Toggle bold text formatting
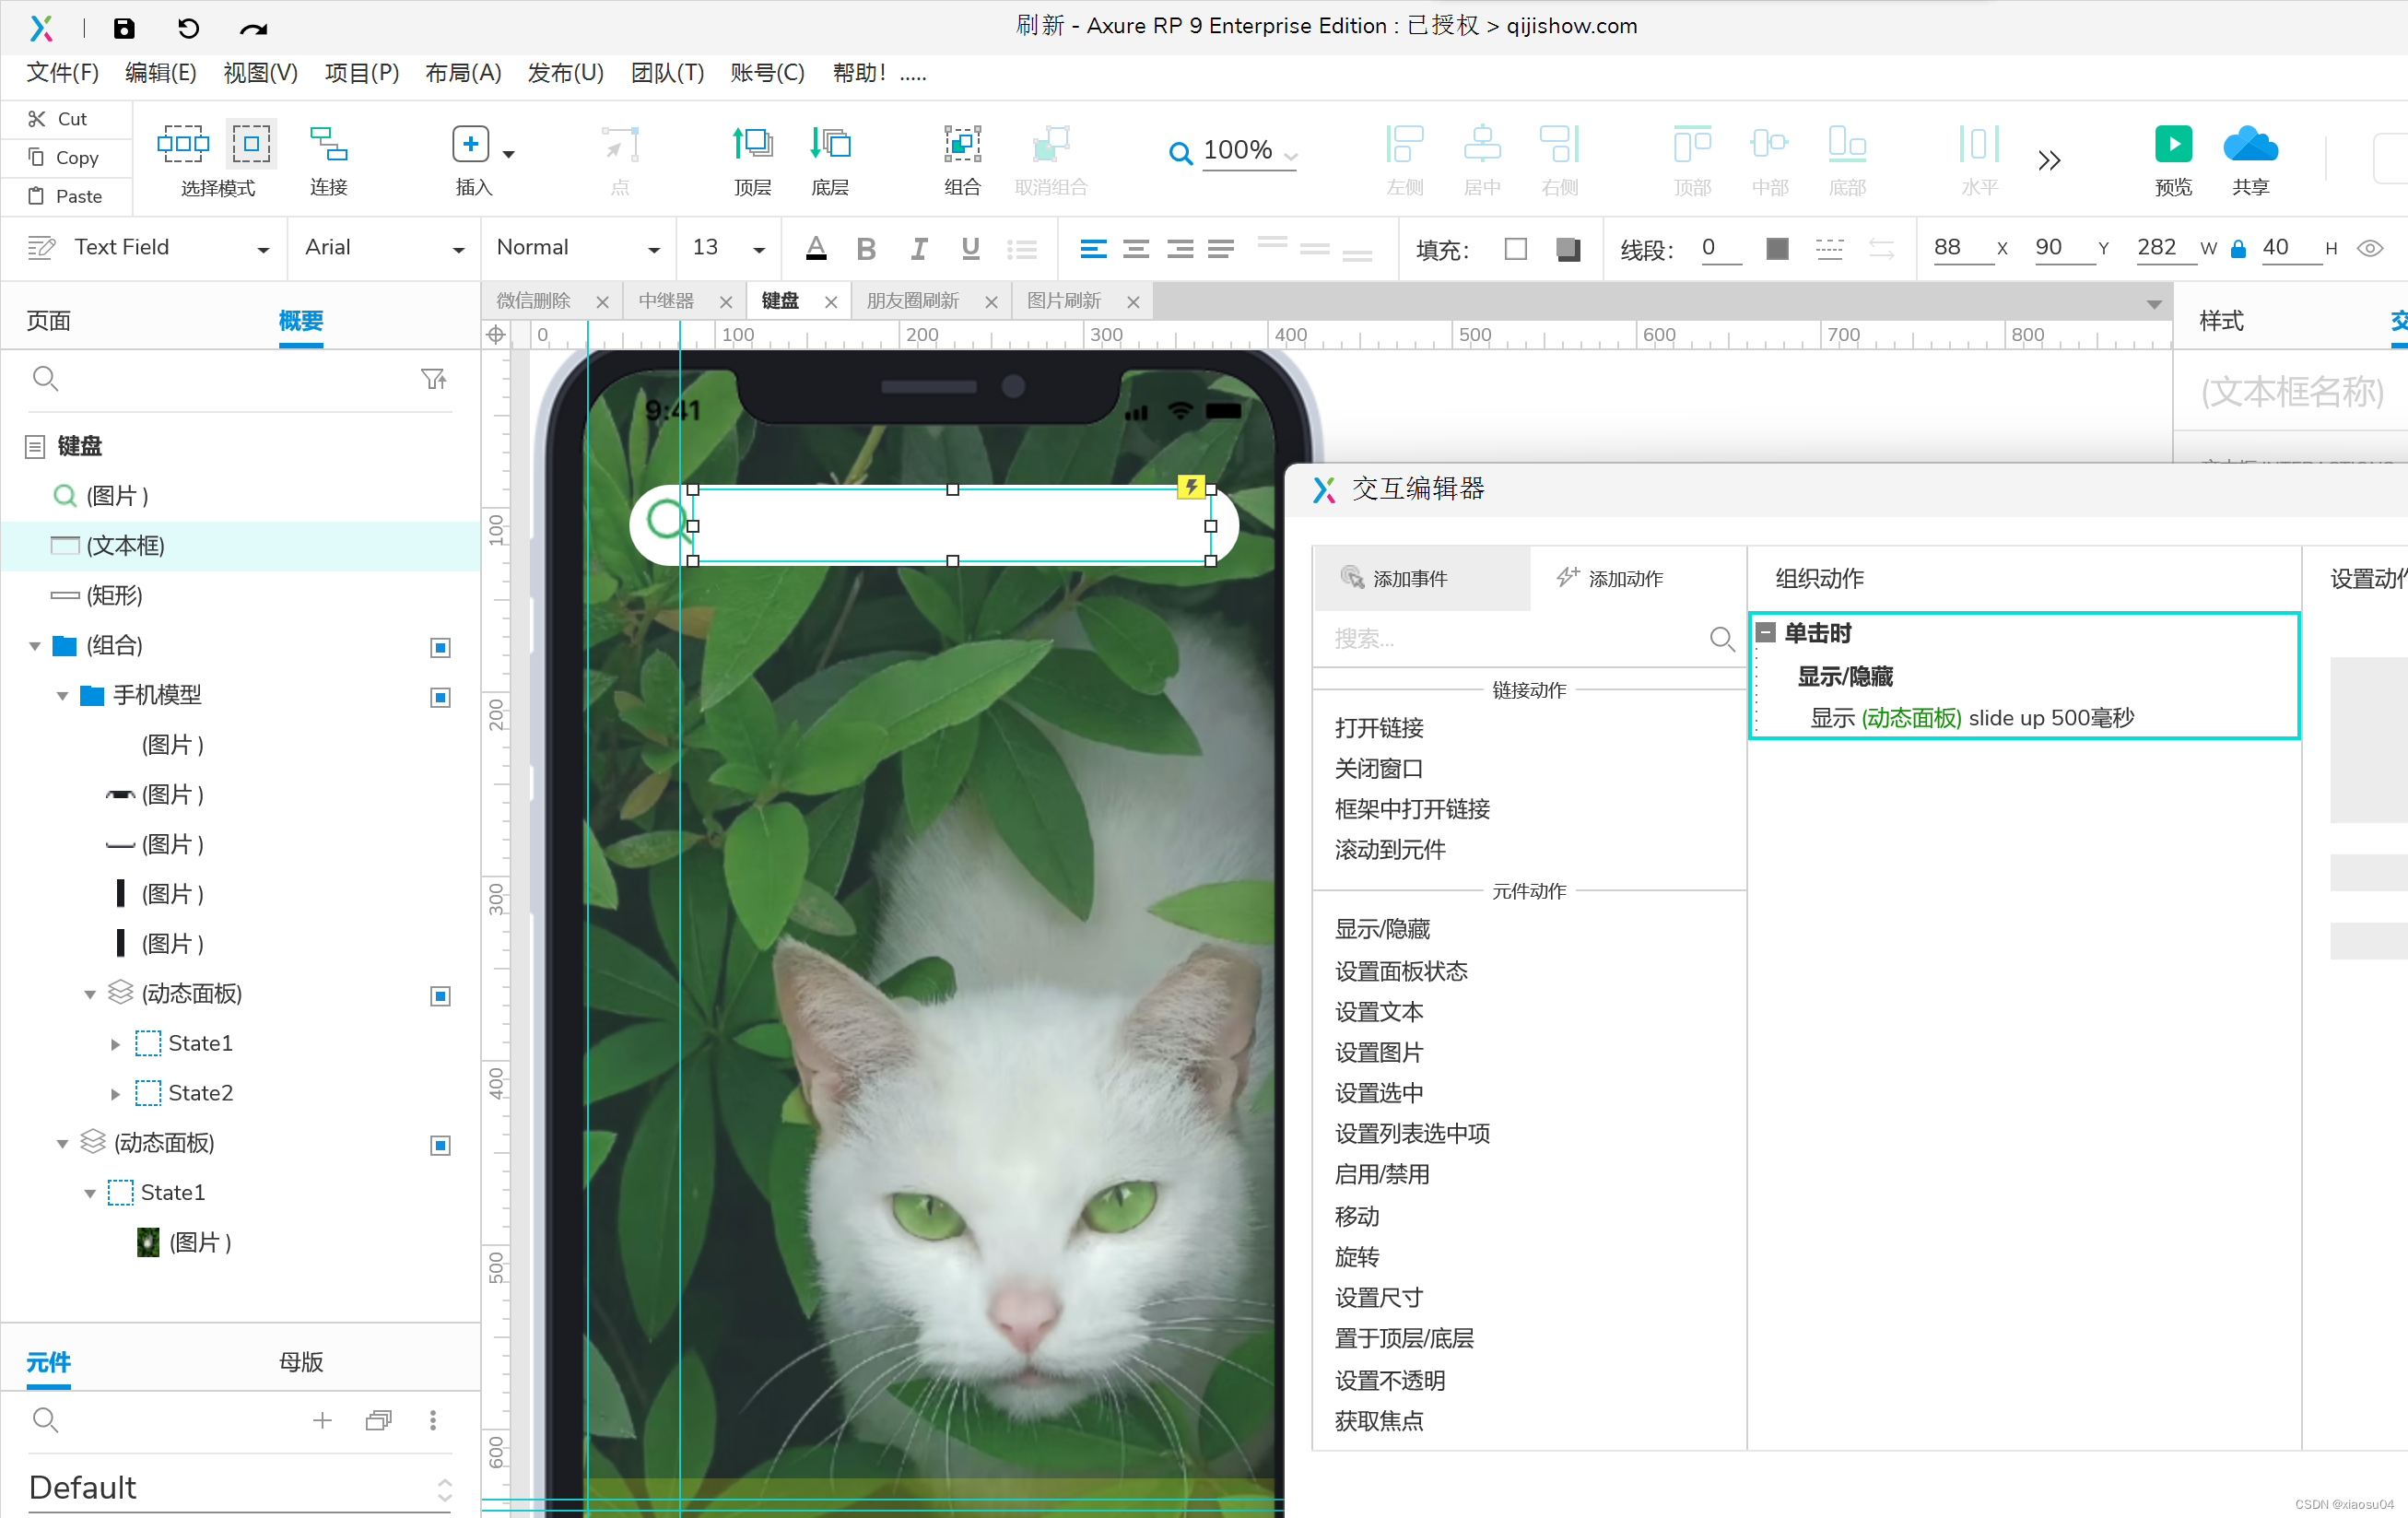This screenshot has height=1518, width=2408. [x=866, y=249]
